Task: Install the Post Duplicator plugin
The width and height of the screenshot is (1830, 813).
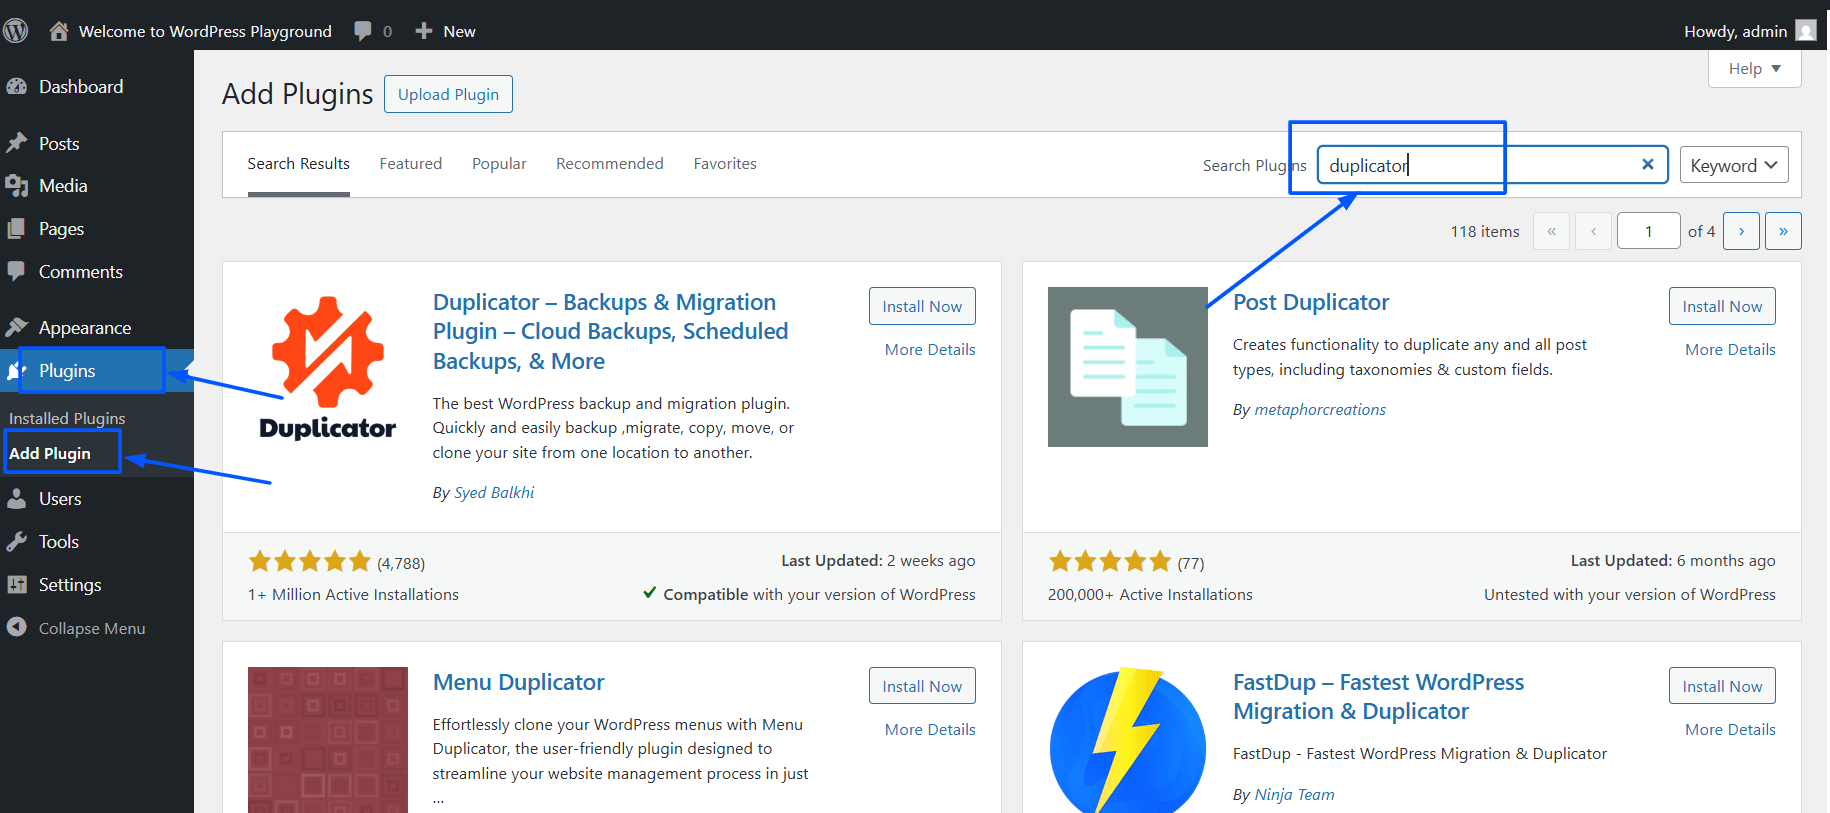Action: point(1722,306)
